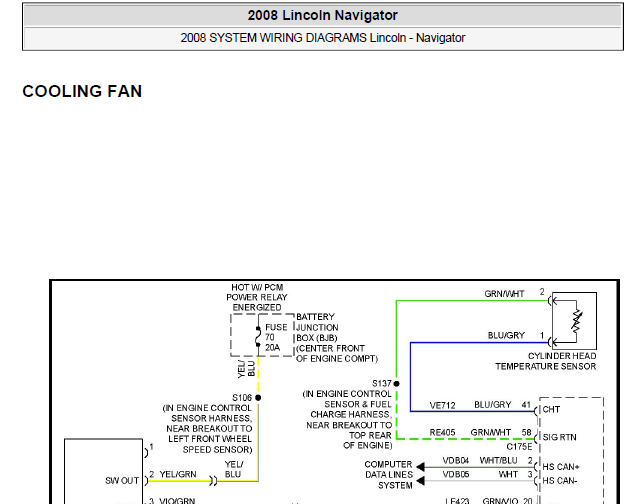
Task: Click the '2008 Lincoln Navigator' title header
Action: tap(322, 15)
